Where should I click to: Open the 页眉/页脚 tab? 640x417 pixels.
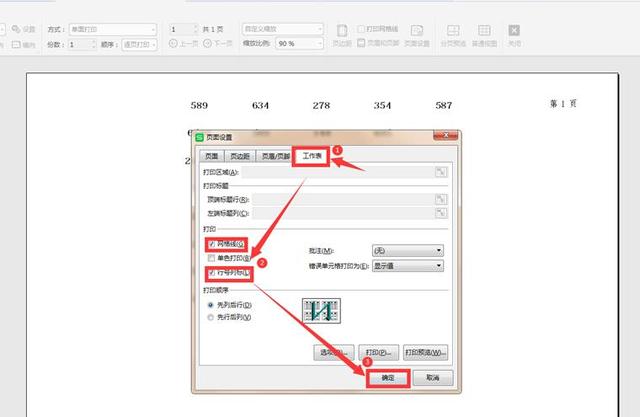(x=276, y=156)
